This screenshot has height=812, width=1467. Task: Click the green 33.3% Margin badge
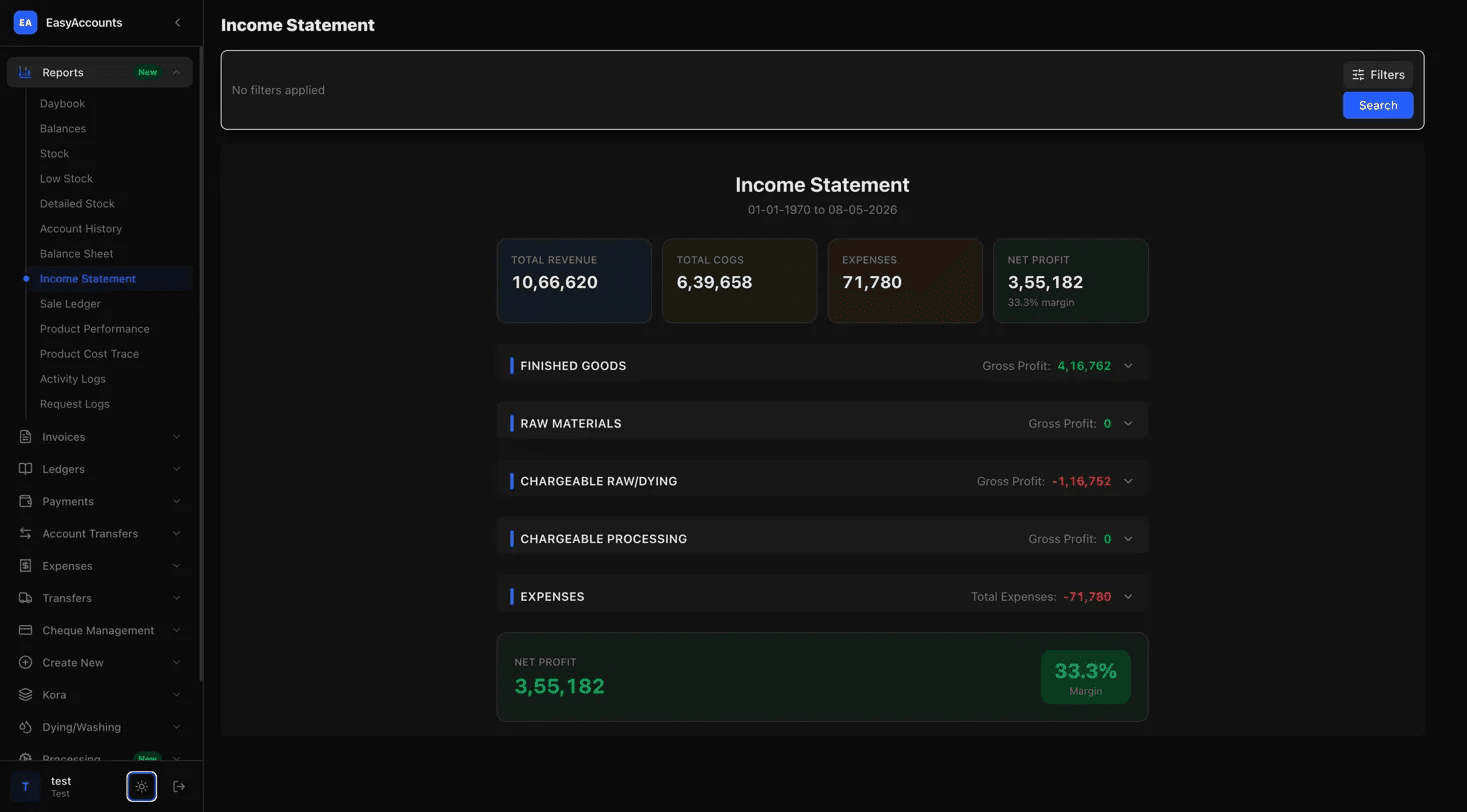click(1086, 677)
